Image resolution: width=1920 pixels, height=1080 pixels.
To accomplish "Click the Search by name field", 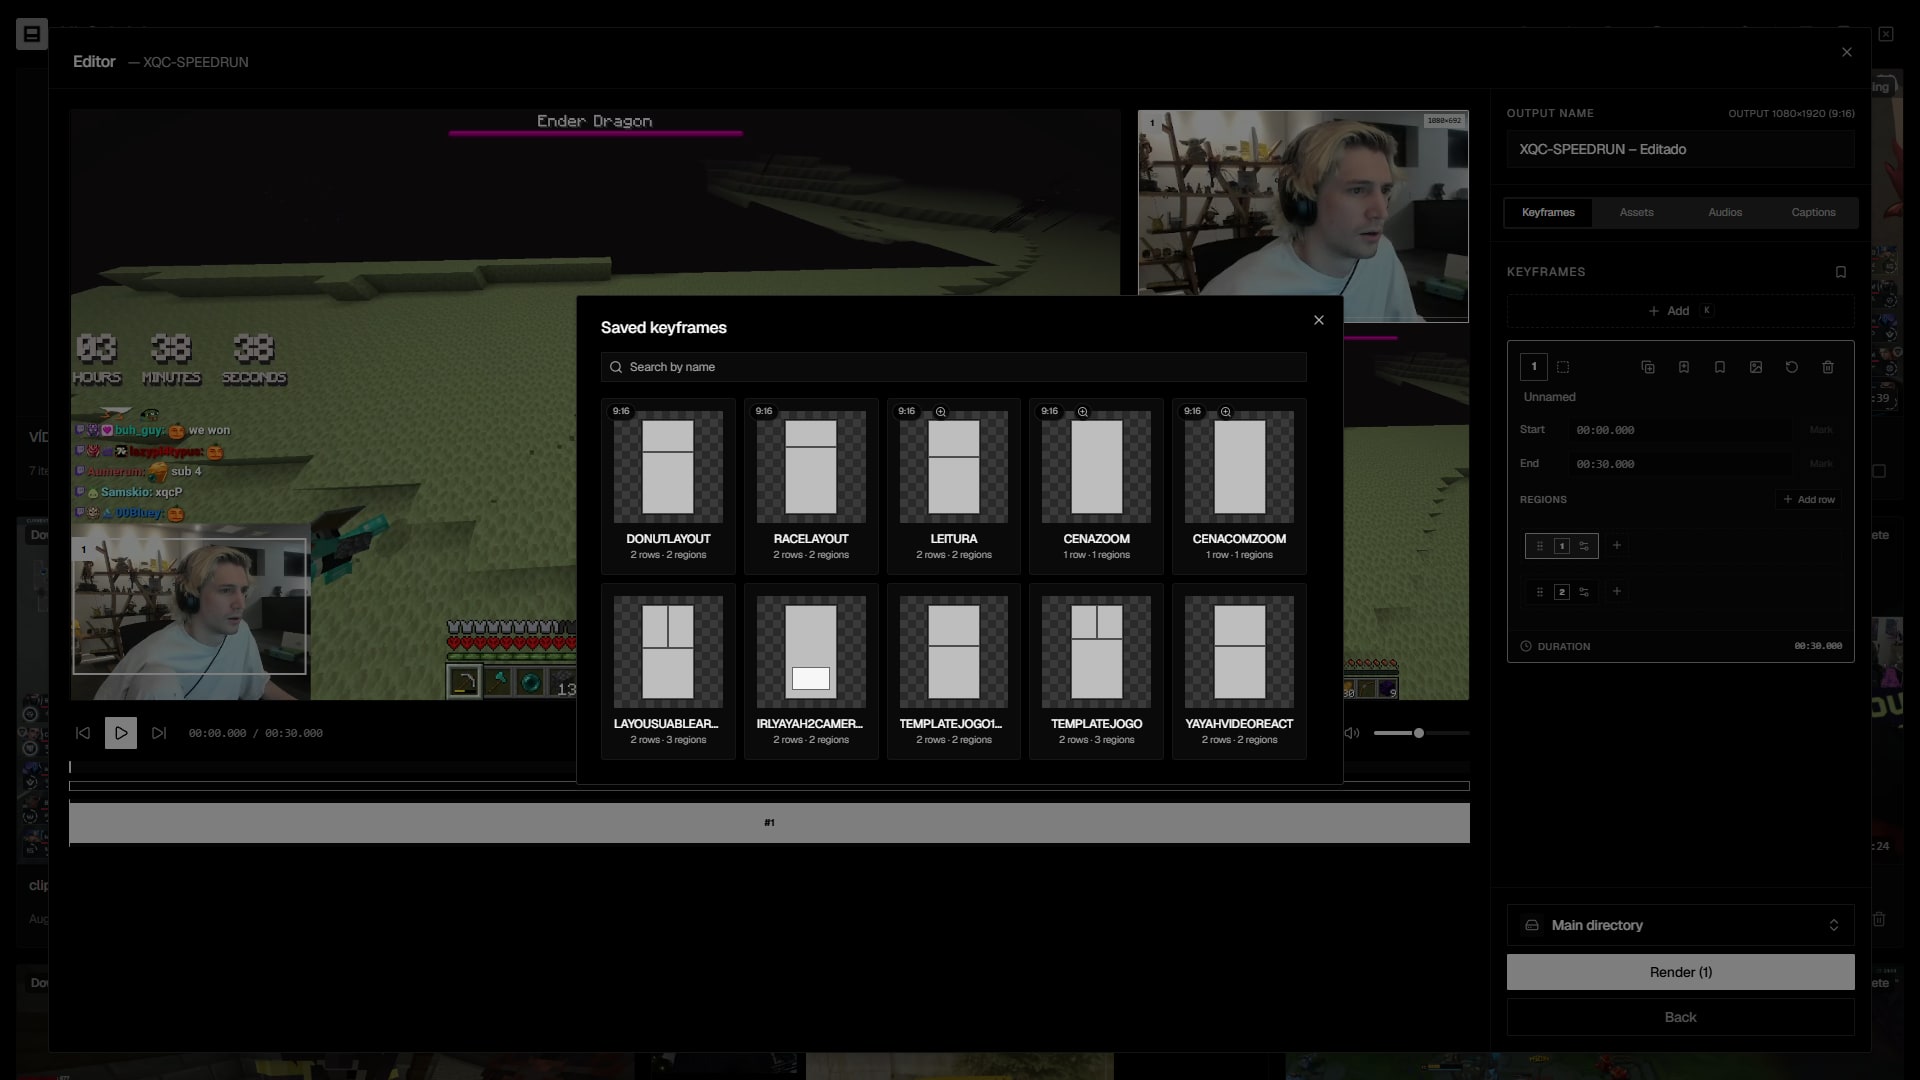I will [953, 367].
